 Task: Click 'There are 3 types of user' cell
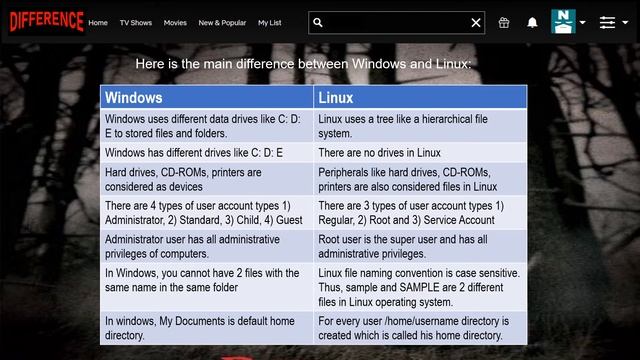point(420,213)
